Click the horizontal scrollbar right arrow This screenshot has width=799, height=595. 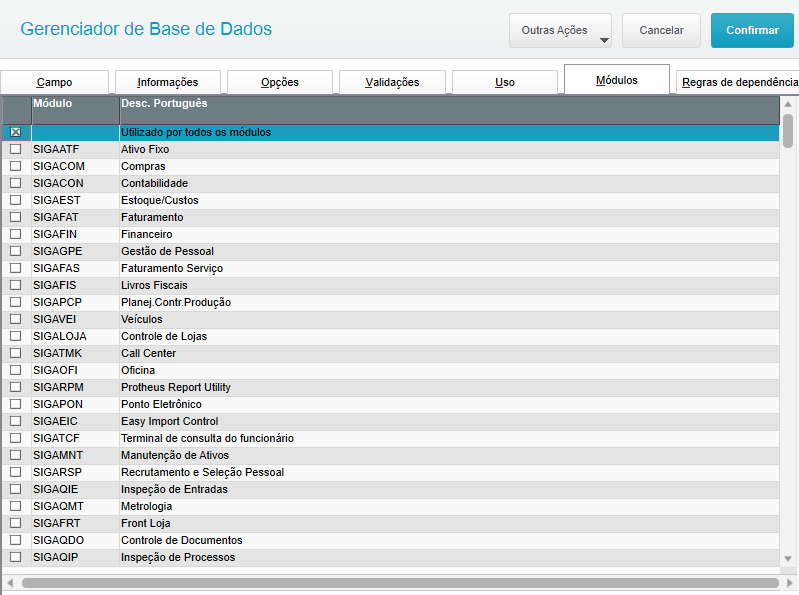(790, 583)
